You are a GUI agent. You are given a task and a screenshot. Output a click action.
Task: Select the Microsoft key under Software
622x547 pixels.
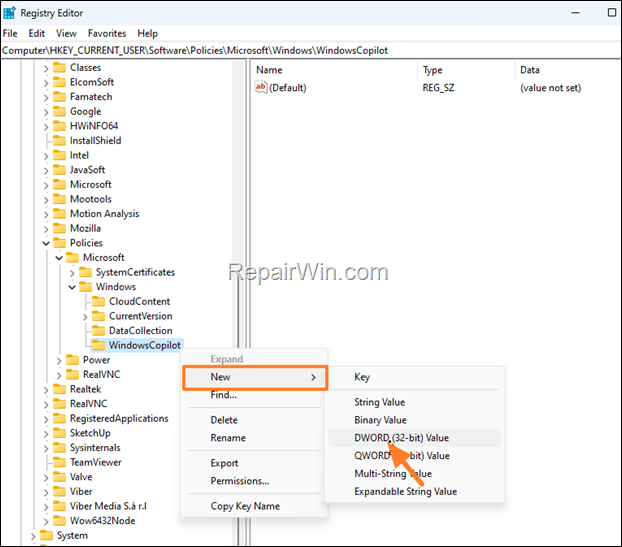90,184
